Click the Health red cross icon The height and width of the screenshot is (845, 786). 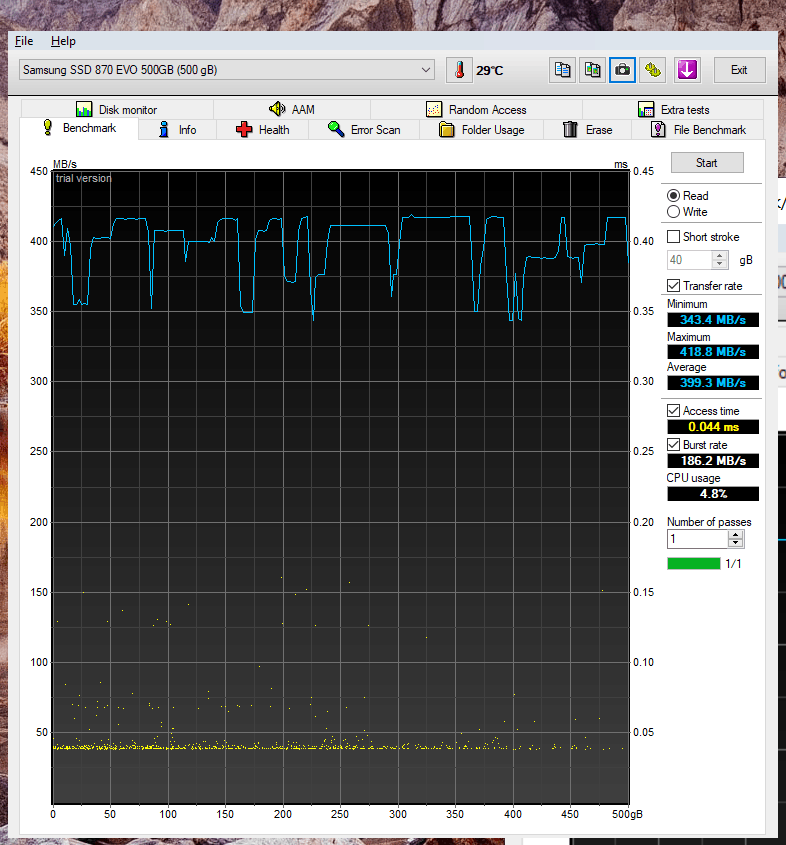click(244, 129)
